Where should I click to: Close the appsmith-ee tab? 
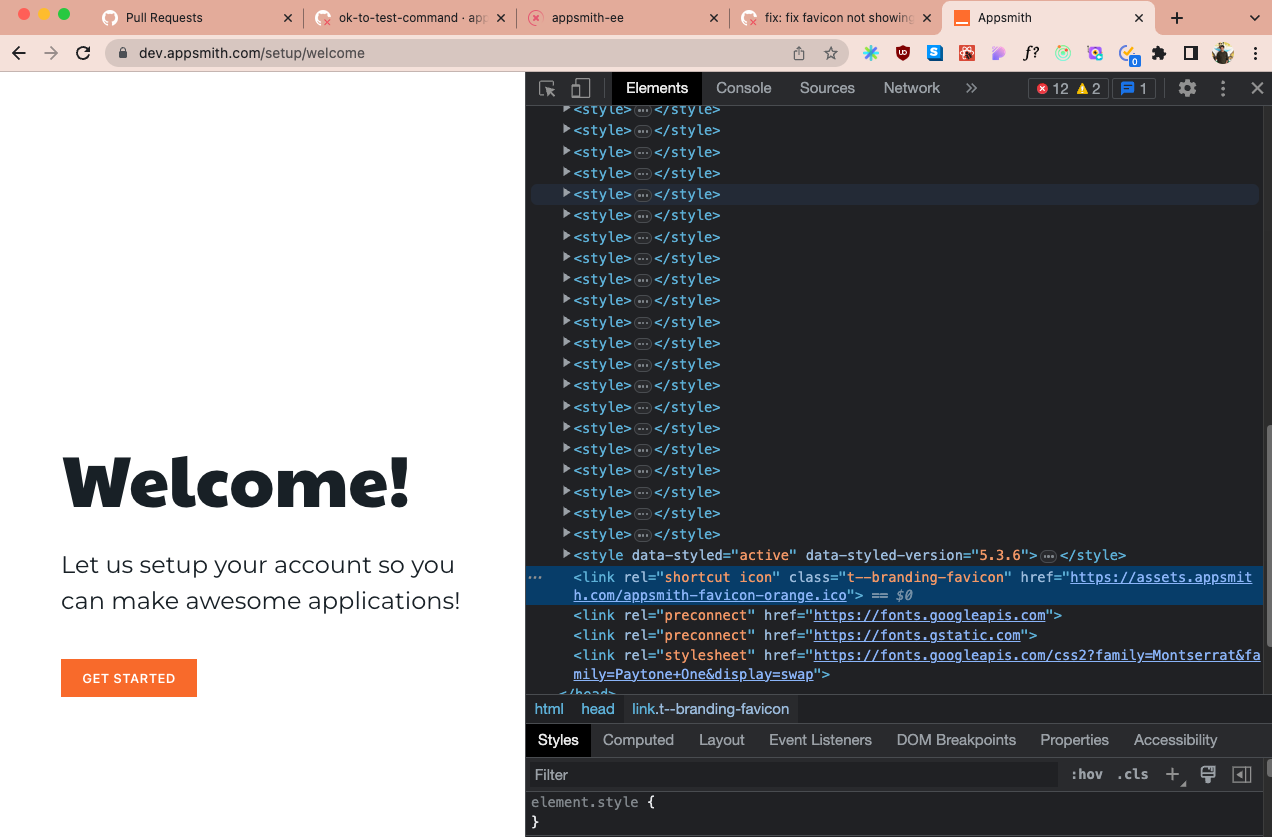713,18
